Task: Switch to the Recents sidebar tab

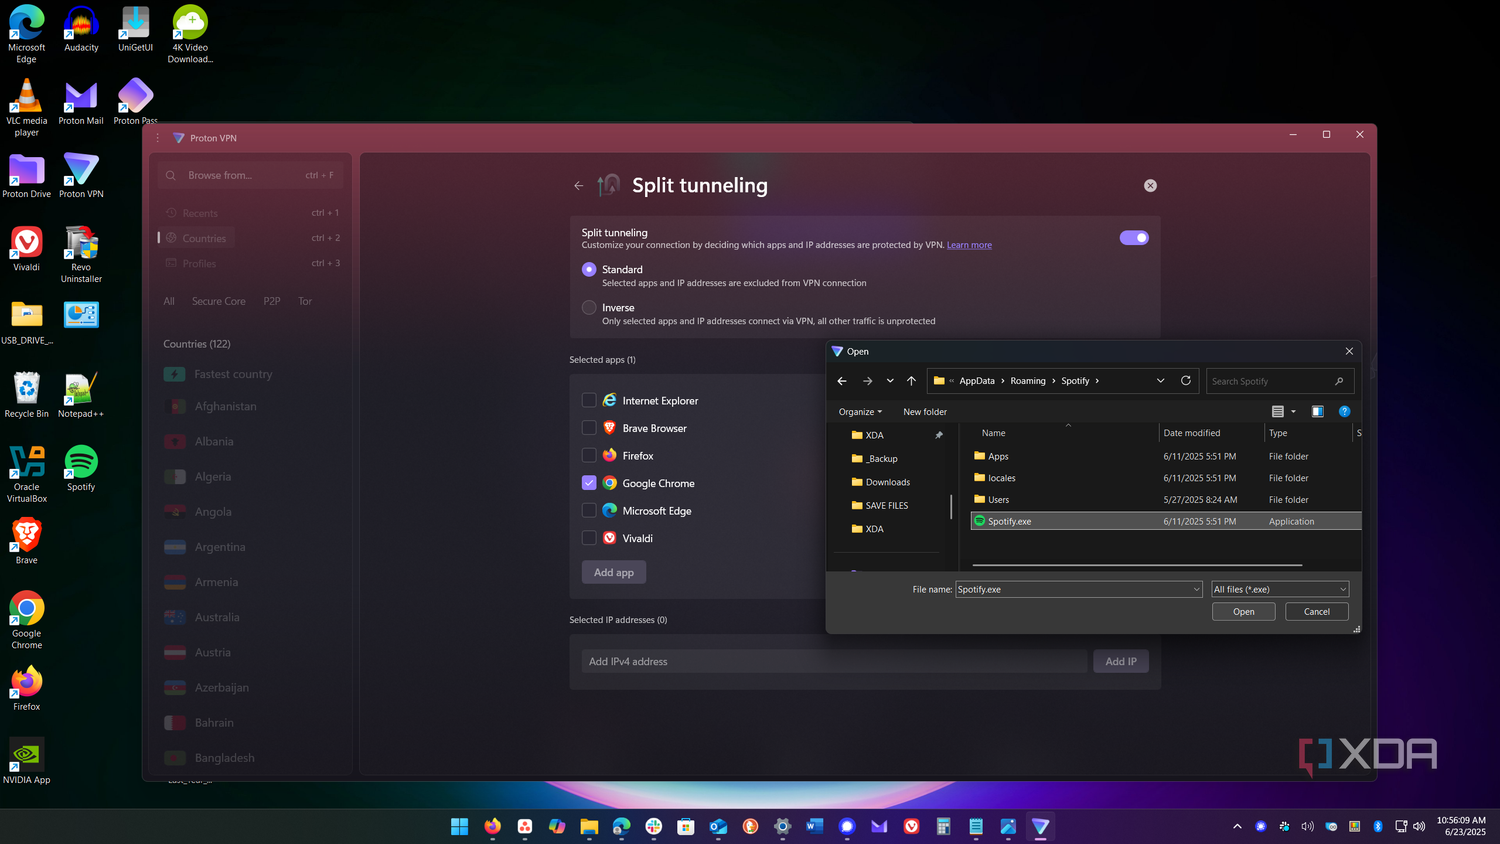Action: point(250,213)
